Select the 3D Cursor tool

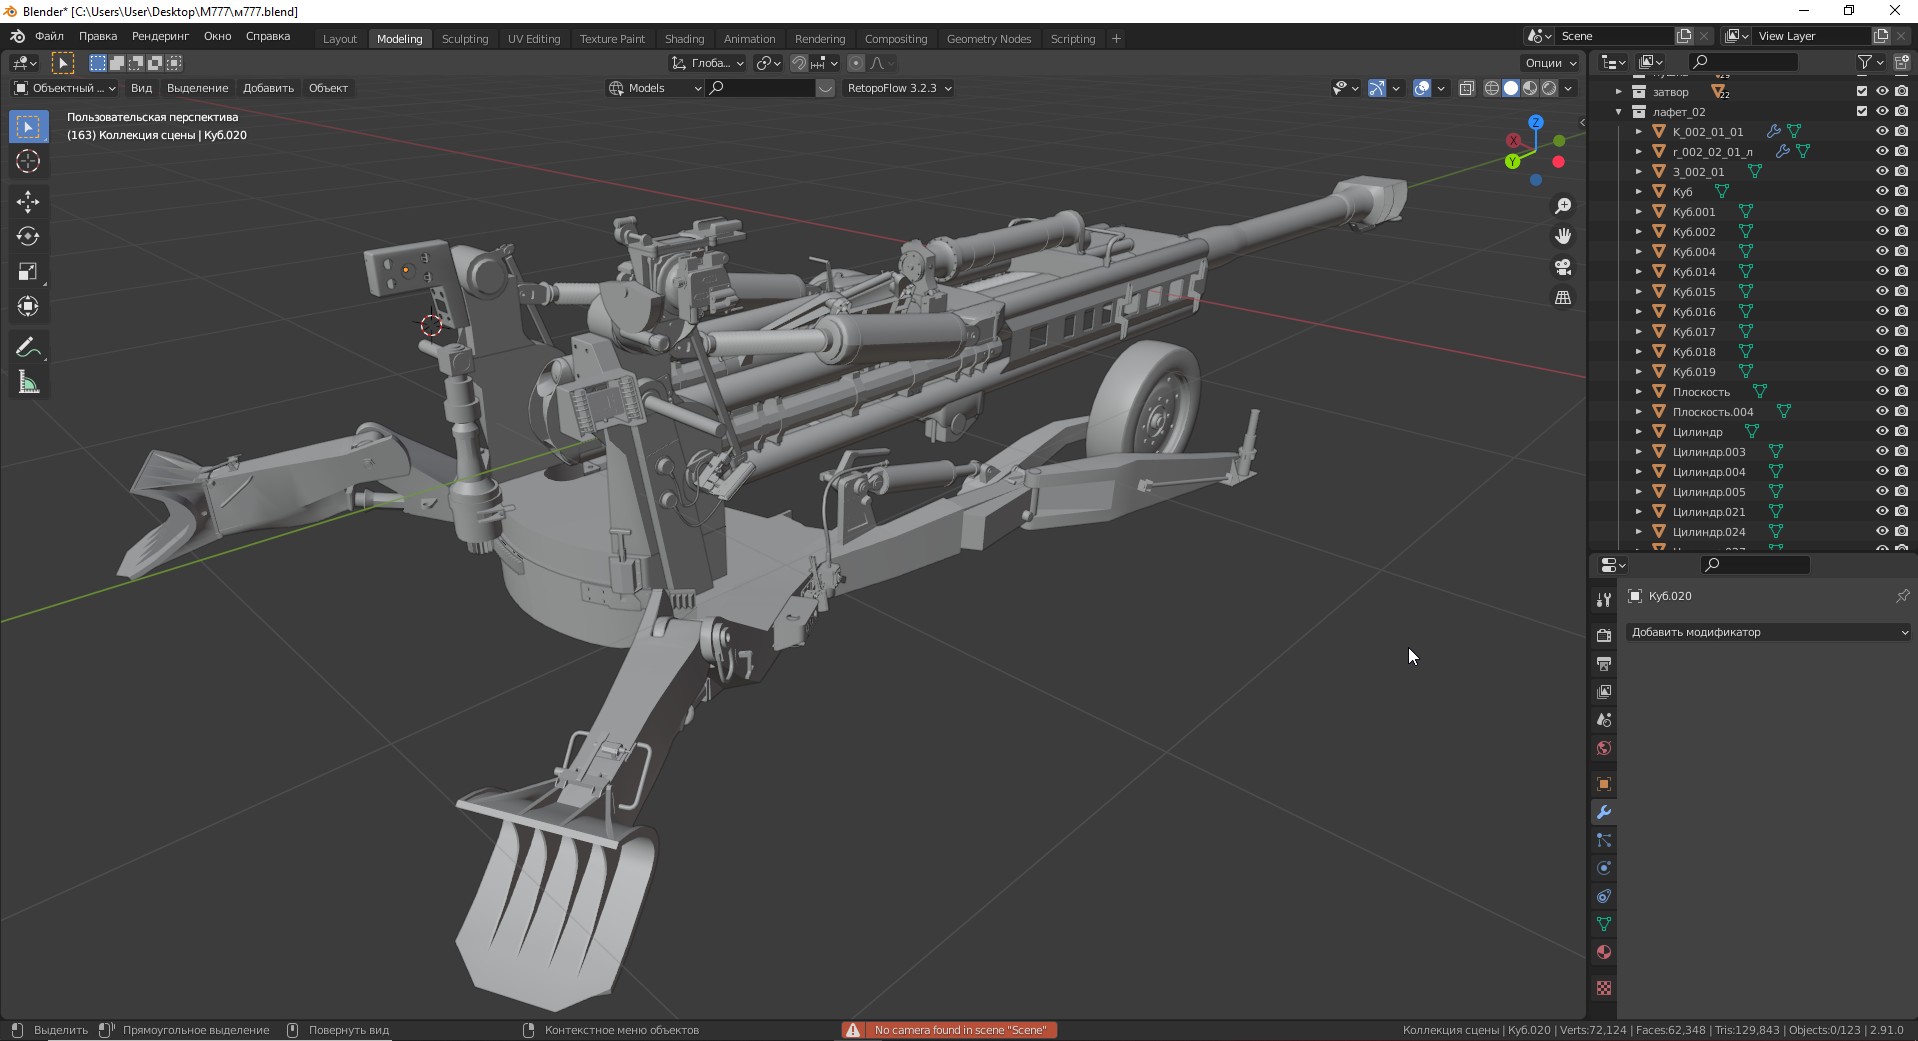click(28, 161)
